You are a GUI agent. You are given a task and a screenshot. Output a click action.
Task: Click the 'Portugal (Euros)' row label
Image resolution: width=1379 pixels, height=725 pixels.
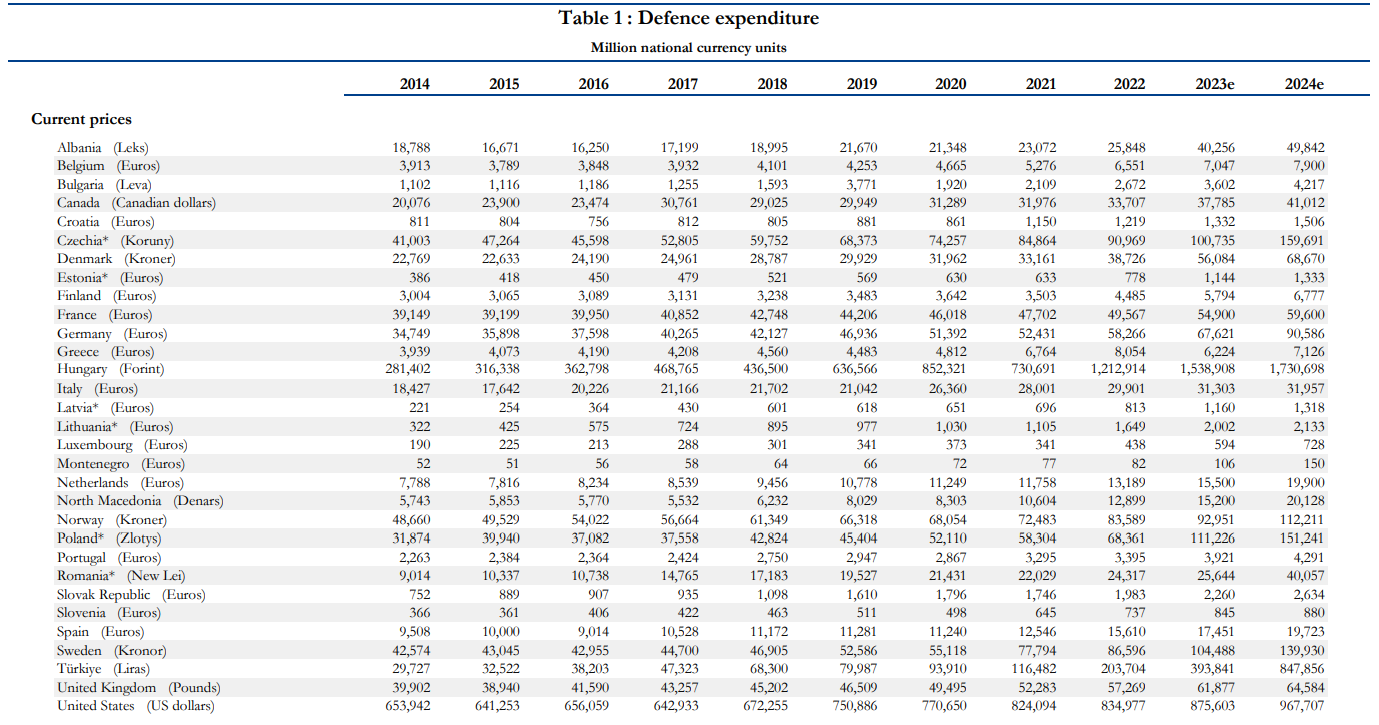click(x=109, y=557)
